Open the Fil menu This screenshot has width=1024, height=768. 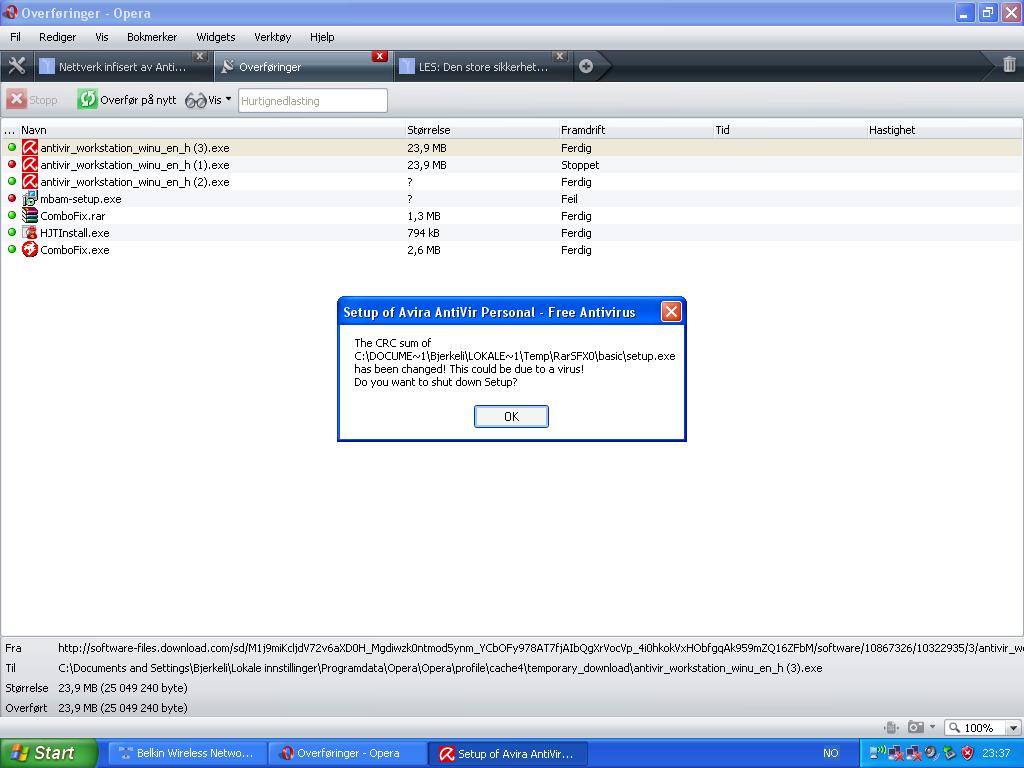coord(15,37)
